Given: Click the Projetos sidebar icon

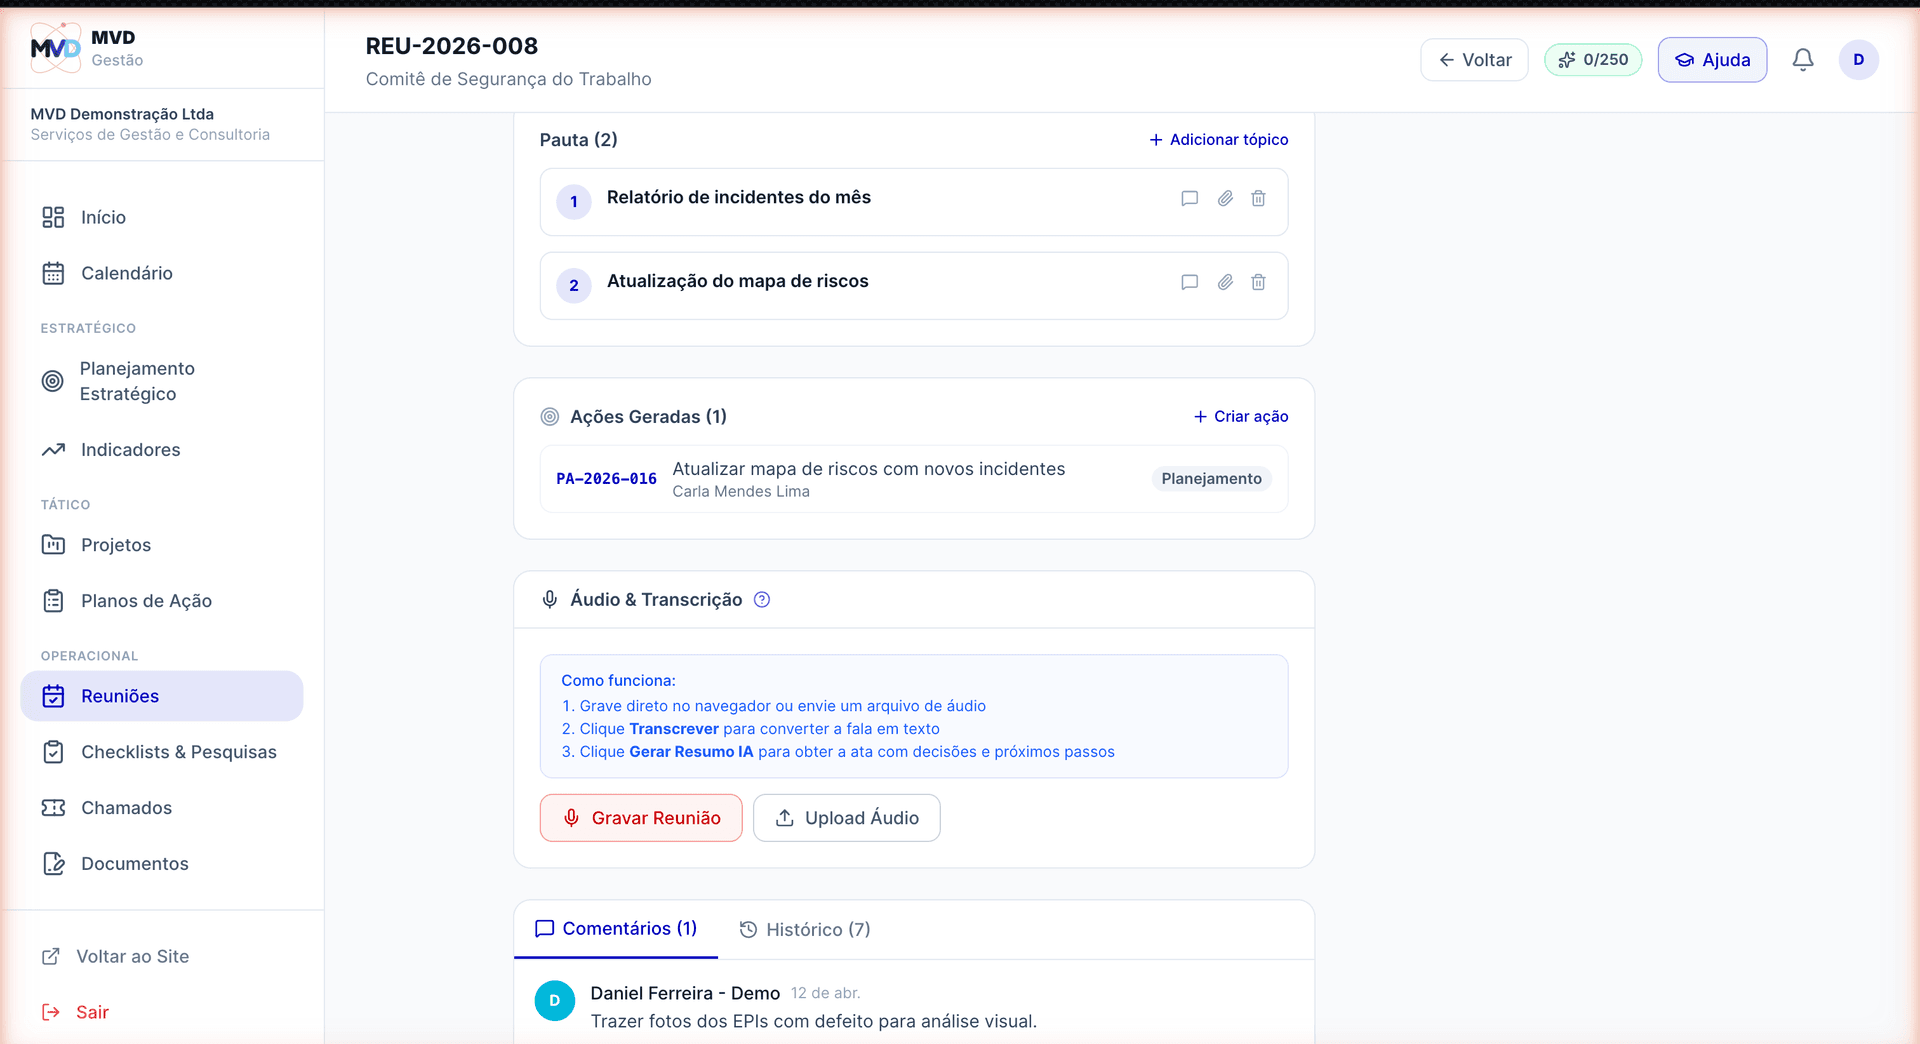Looking at the screenshot, I should (53, 545).
